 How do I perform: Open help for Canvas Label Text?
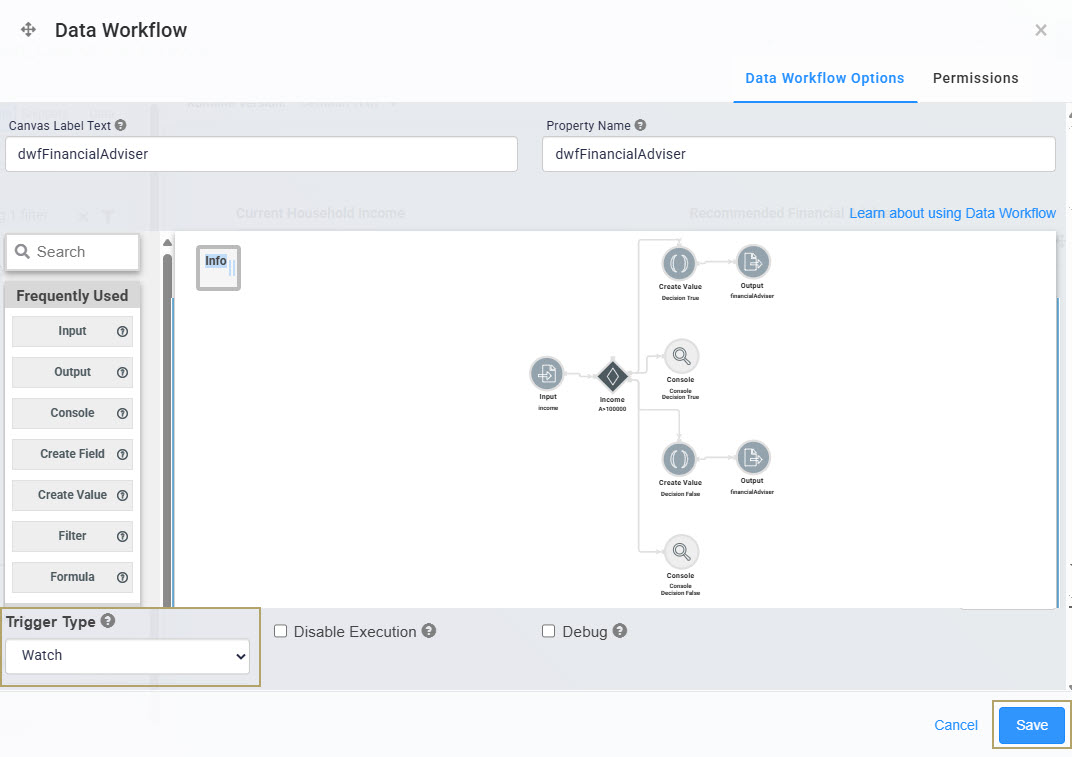pos(120,125)
